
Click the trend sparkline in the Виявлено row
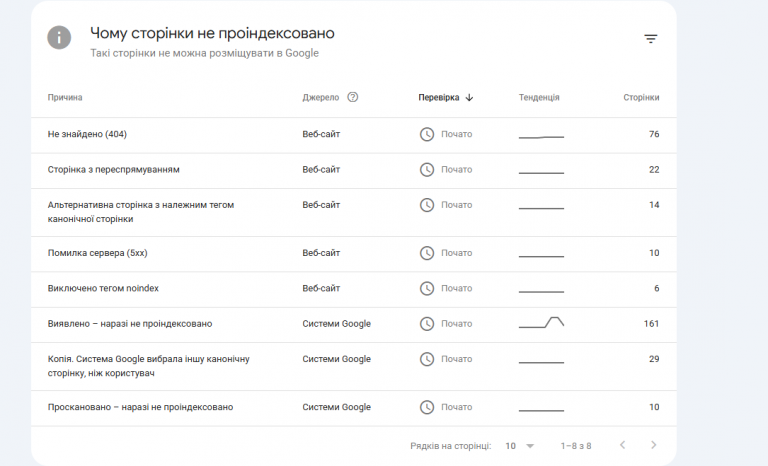point(541,322)
